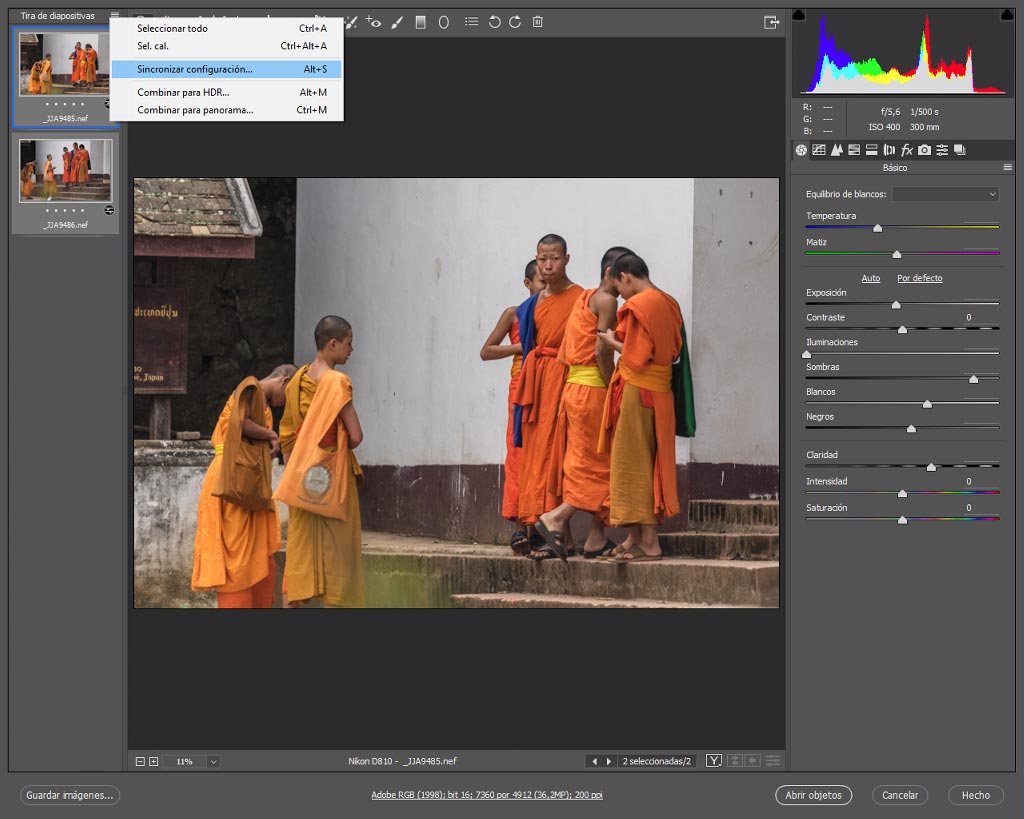Screen dimensions: 1024x819
Task: Choose Sincronizar configuración menu entry
Action: pyautogui.click(x=227, y=69)
